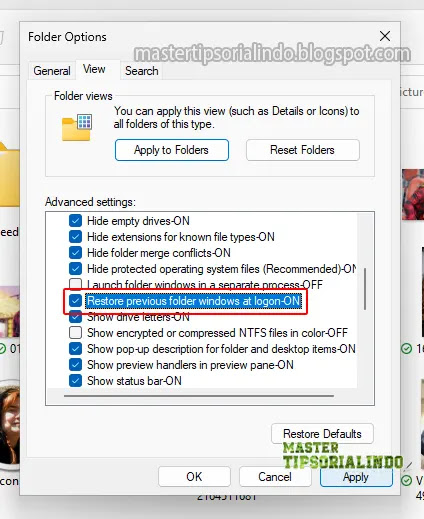Enable Show encrypted or compressed NTFS files

[75, 333]
